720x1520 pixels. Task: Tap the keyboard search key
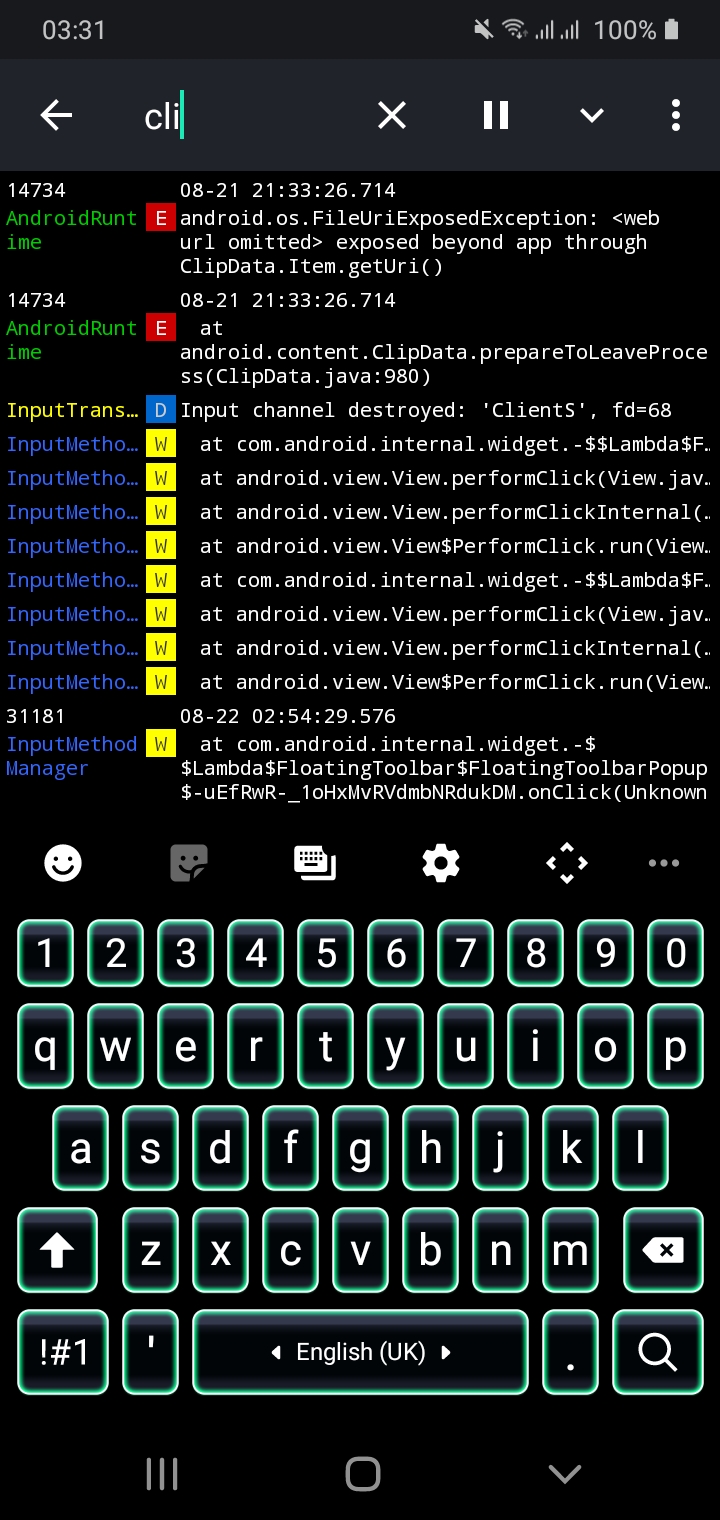click(x=658, y=1352)
